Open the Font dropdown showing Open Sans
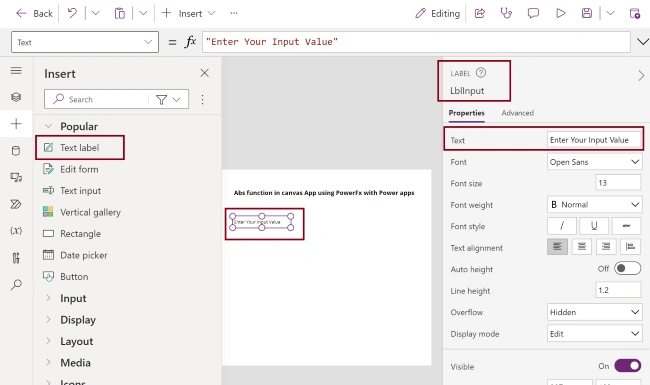This screenshot has width=650, height=385. (594, 162)
